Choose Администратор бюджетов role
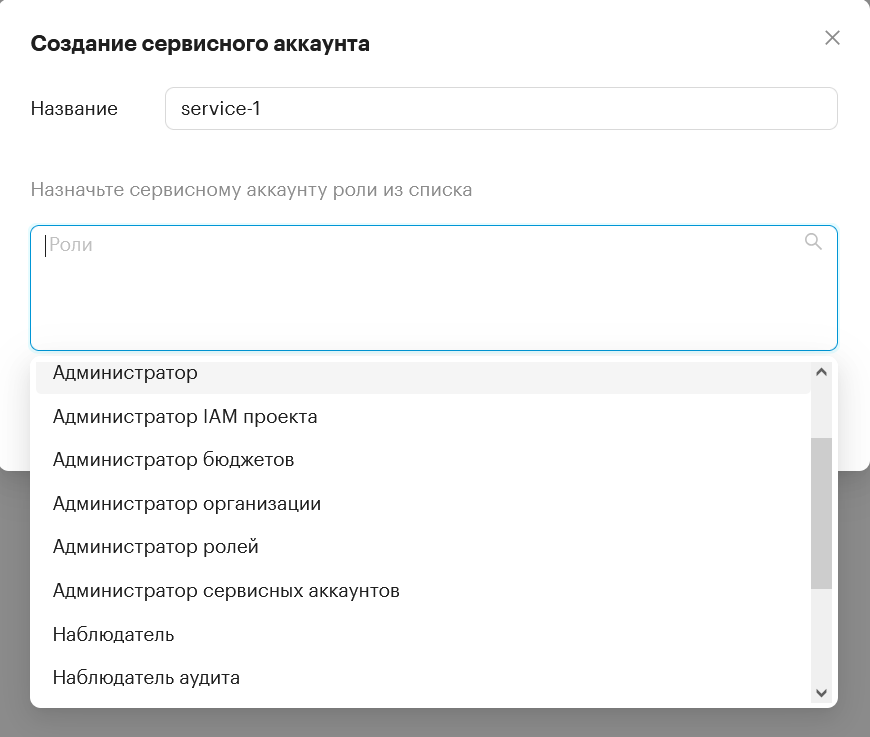 [423, 460]
